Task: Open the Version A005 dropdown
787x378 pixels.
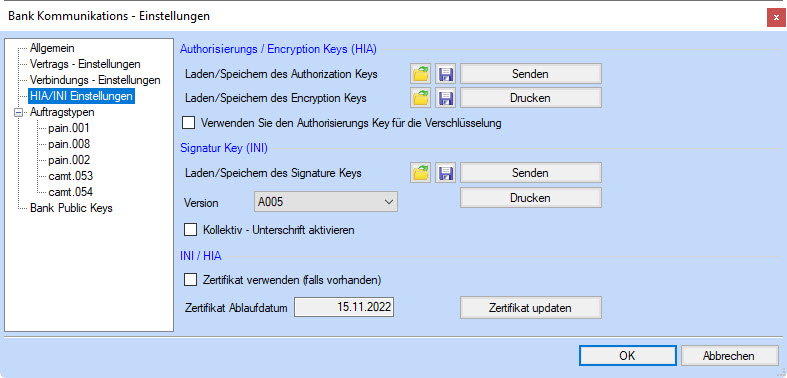Action: point(326,201)
